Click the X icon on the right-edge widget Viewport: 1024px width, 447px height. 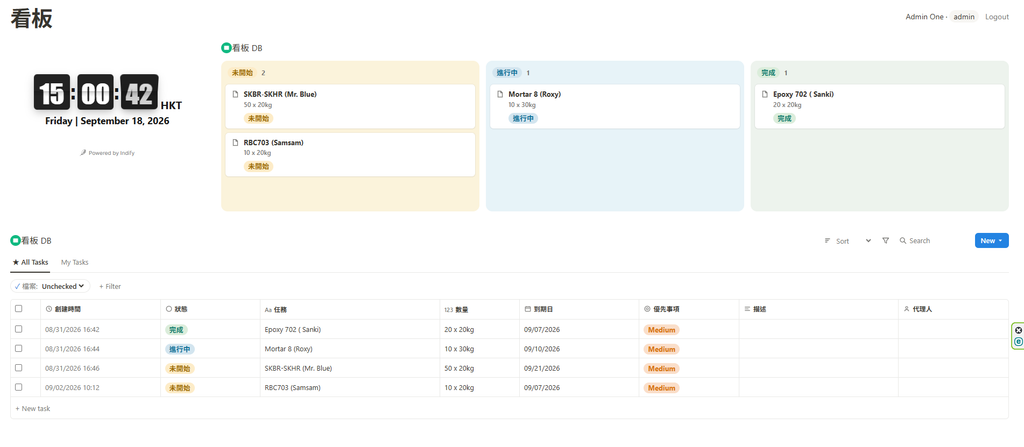1018,331
